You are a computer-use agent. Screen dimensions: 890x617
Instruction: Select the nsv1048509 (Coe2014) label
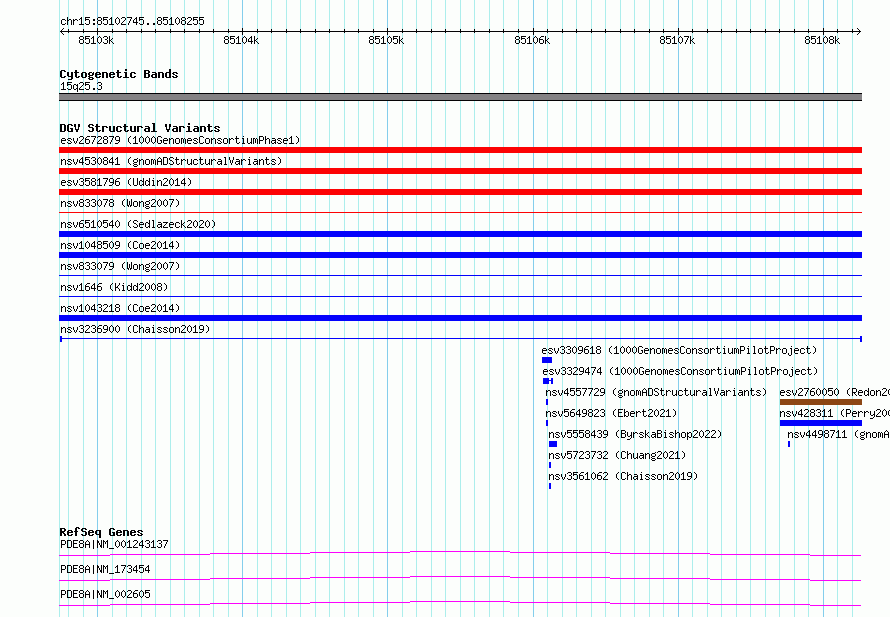(x=120, y=245)
